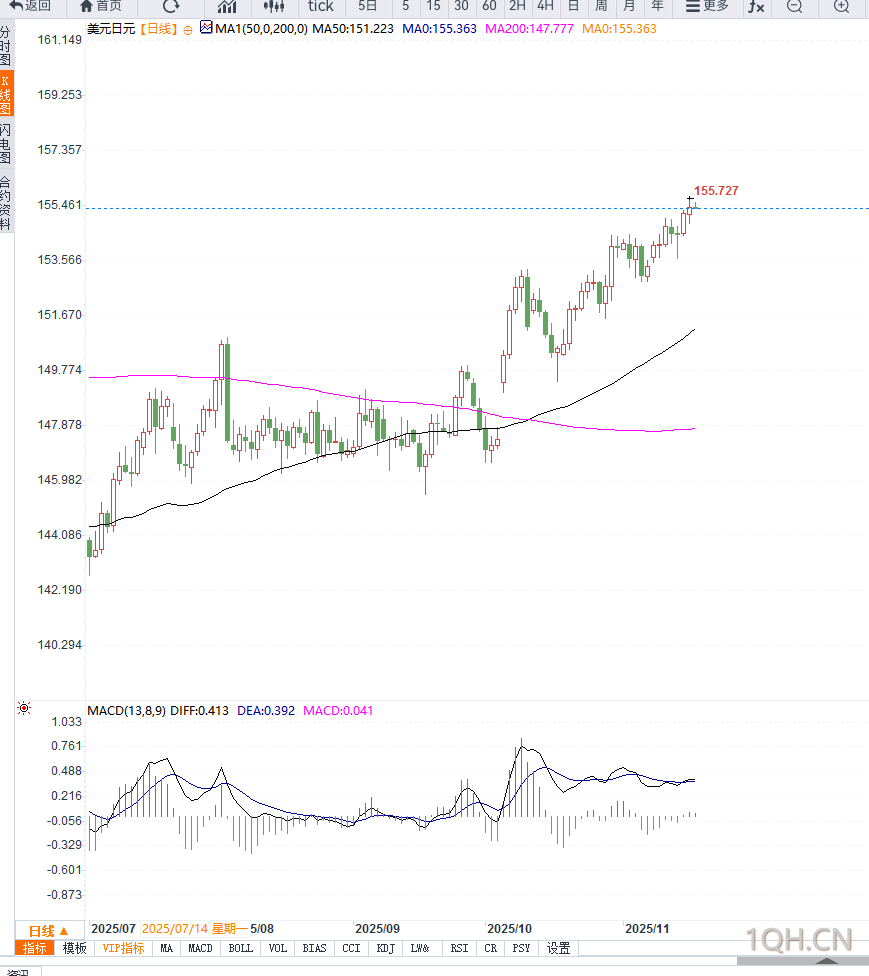Image resolution: width=869 pixels, height=976 pixels.
Task: Open the 更多 more menu
Action: click(x=707, y=6)
